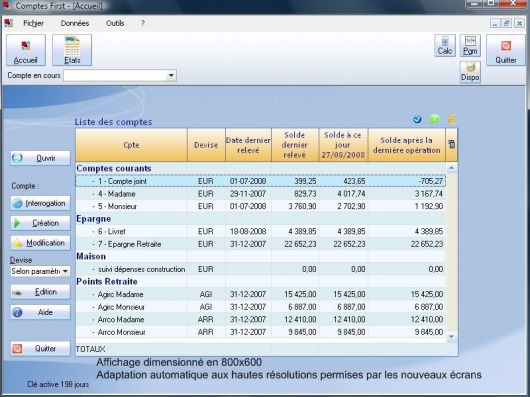Click the blue checkmark icon above the table
530x397 pixels.
tap(417, 119)
